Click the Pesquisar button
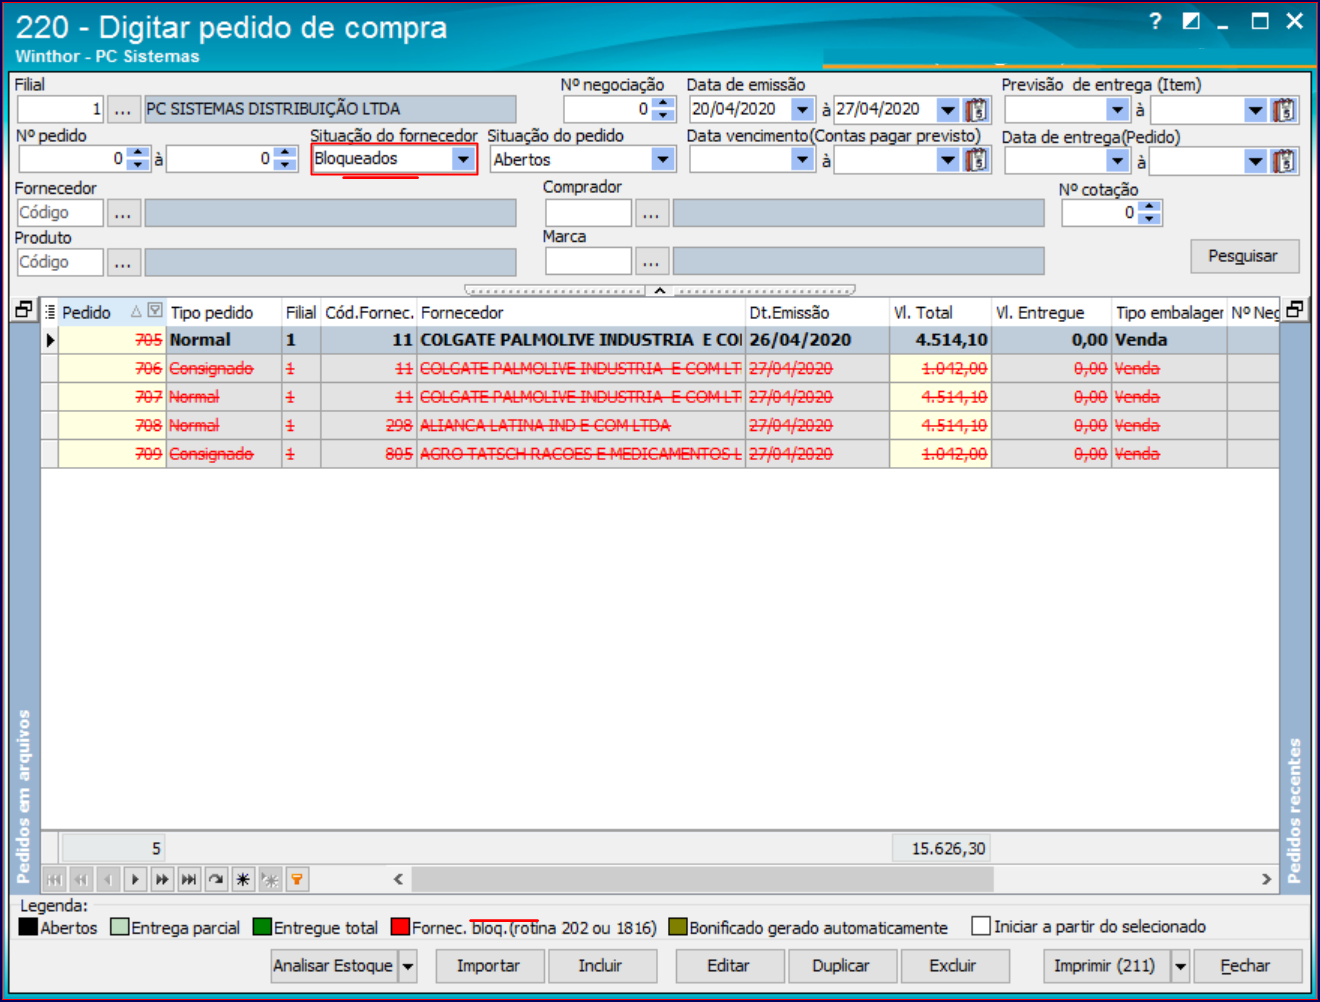This screenshot has height=1002, width=1320. (1245, 256)
